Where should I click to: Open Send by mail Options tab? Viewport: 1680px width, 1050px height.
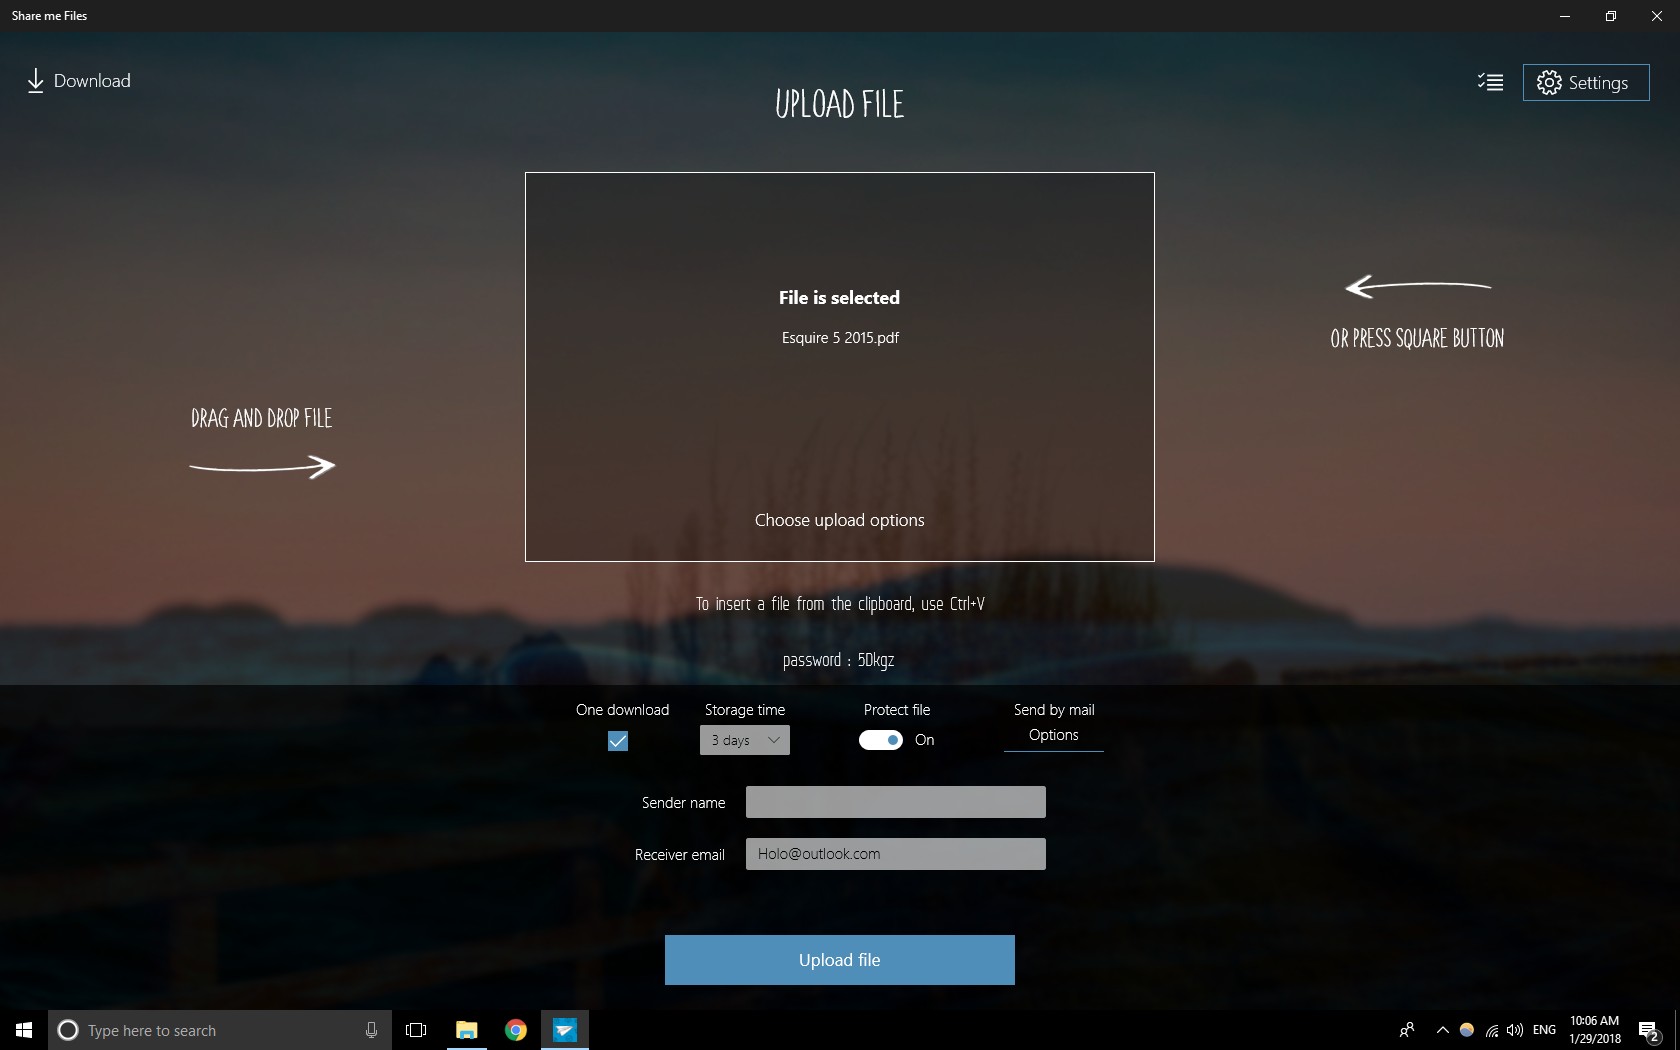[1053, 735]
